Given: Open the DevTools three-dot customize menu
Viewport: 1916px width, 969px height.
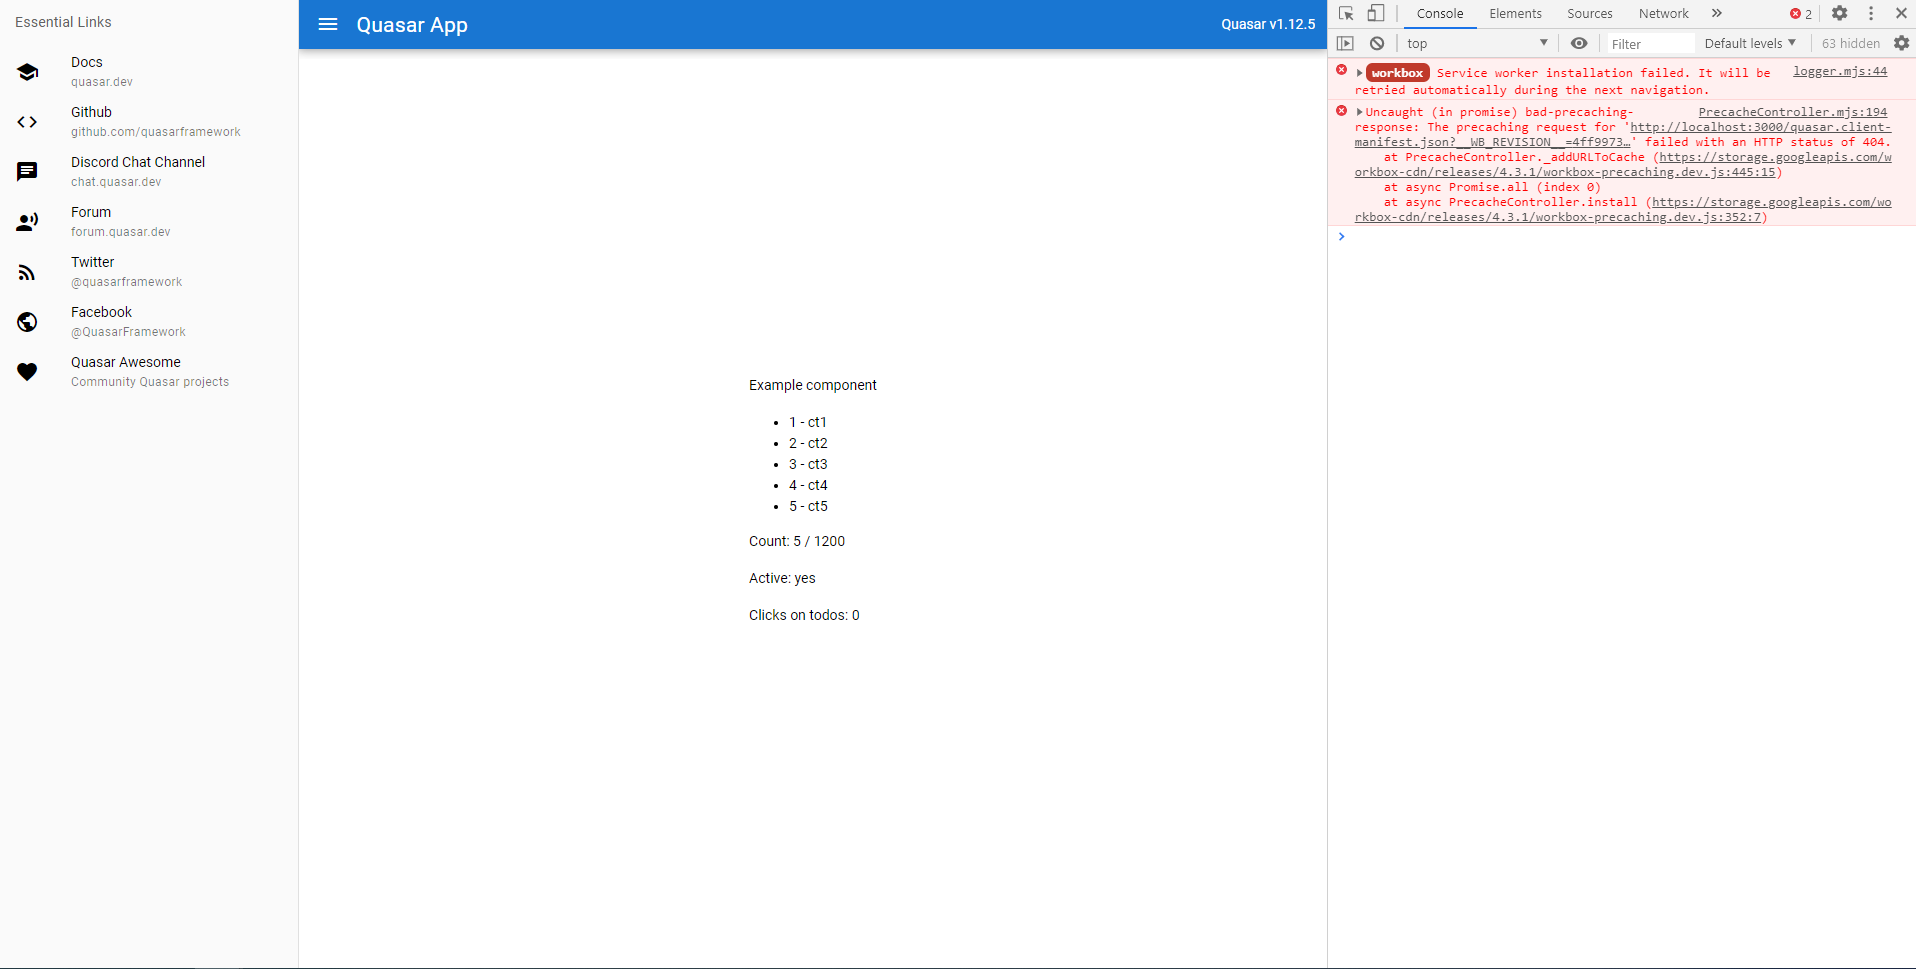Looking at the screenshot, I should 1871,14.
